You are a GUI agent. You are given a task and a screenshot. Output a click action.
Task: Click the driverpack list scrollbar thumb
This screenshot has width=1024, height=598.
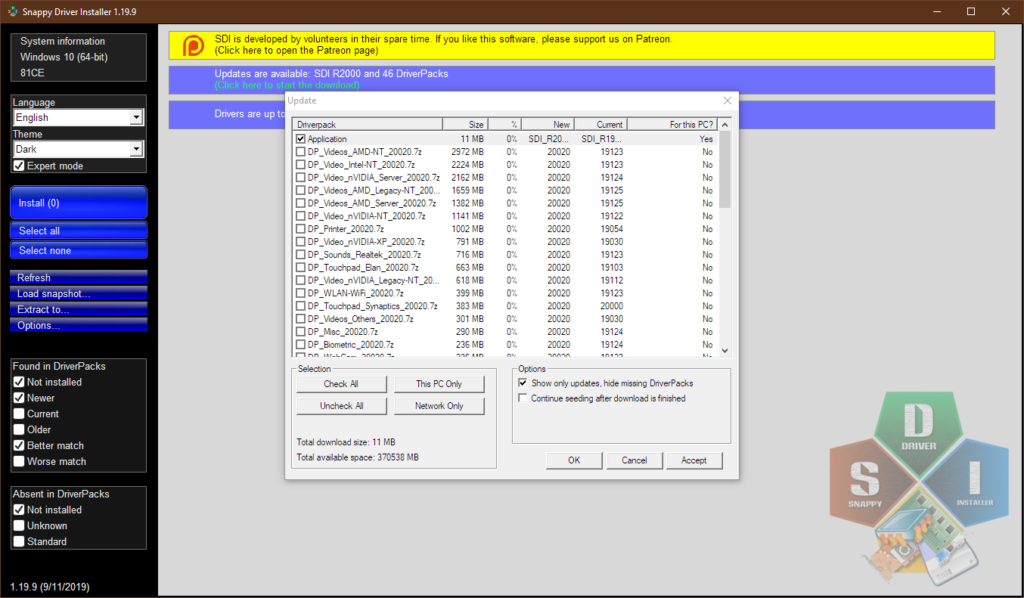tap(724, 169)
